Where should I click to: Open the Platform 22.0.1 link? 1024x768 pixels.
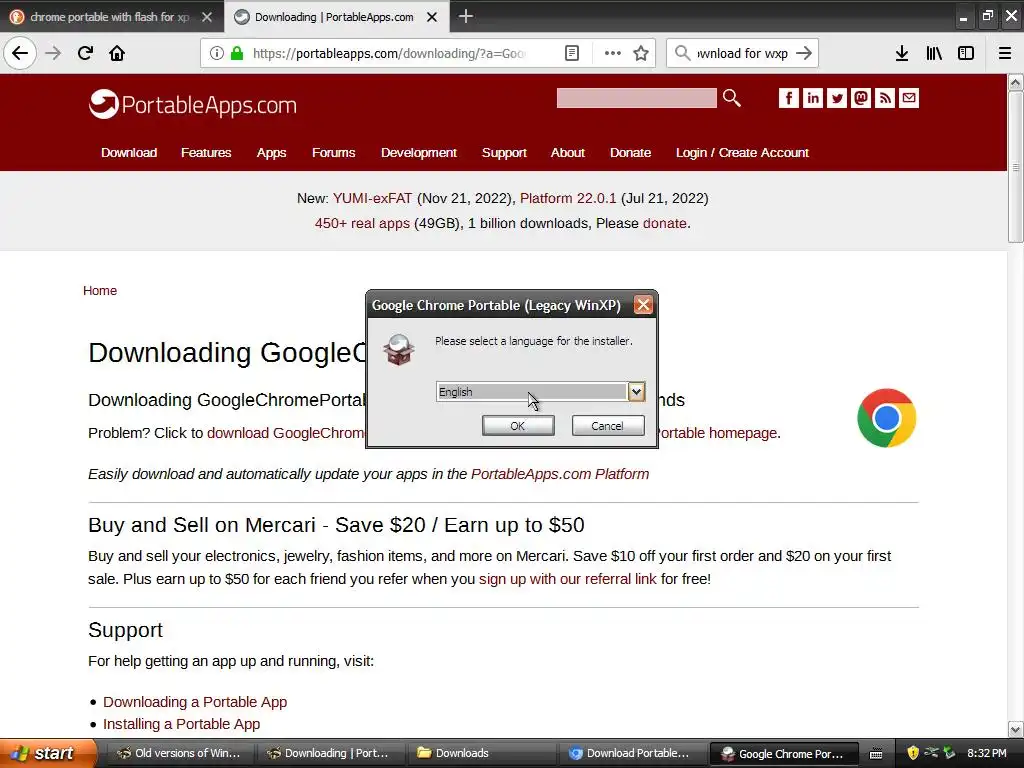tap(568, 198)
